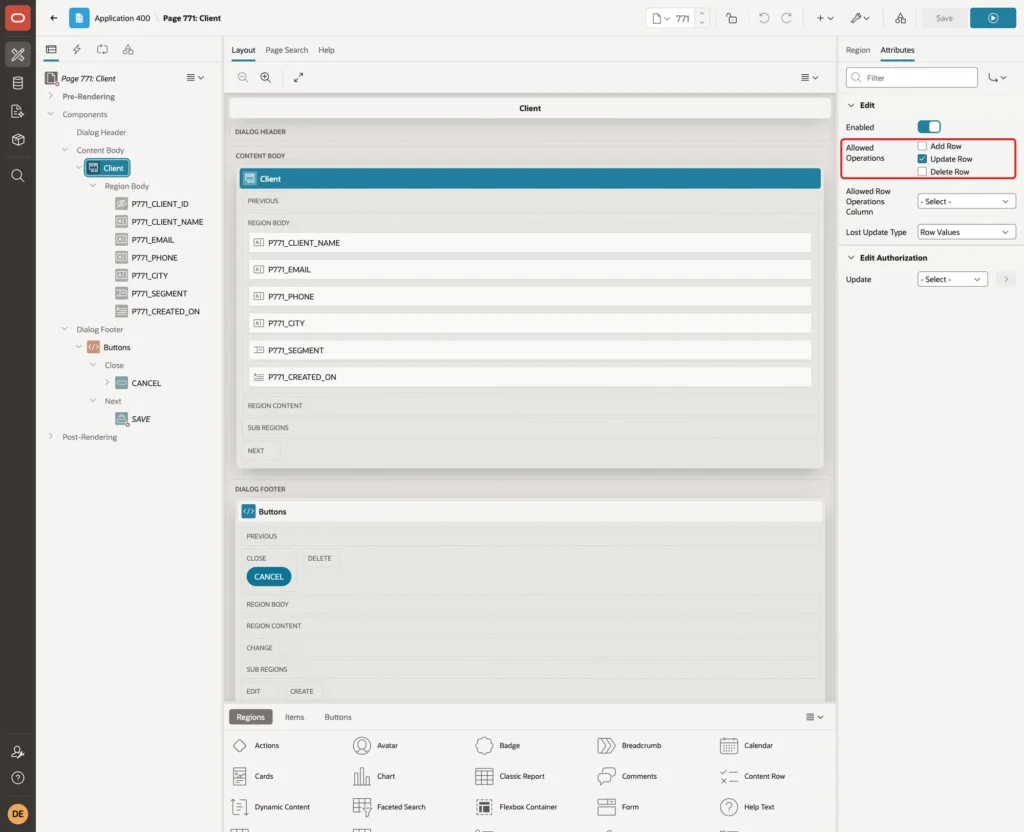This screenshot has height=832, width=1024.
Task: Uncheck the Update Row checkbox
Action: 922,159
